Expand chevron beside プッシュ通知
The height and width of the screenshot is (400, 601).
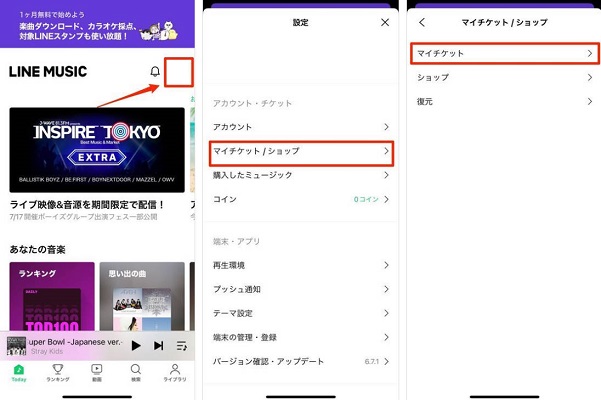(x=386, y=289)
